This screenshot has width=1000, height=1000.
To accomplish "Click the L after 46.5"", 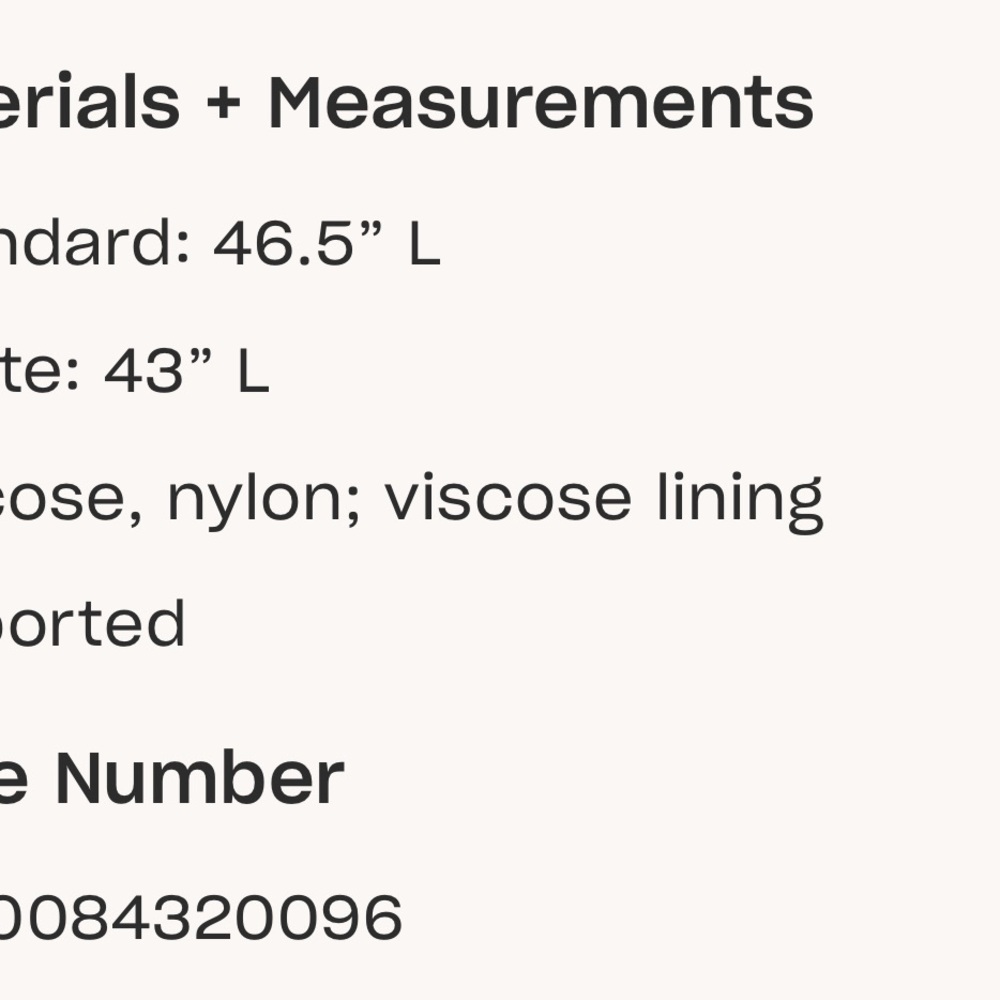I will click(x=425, y=243).
